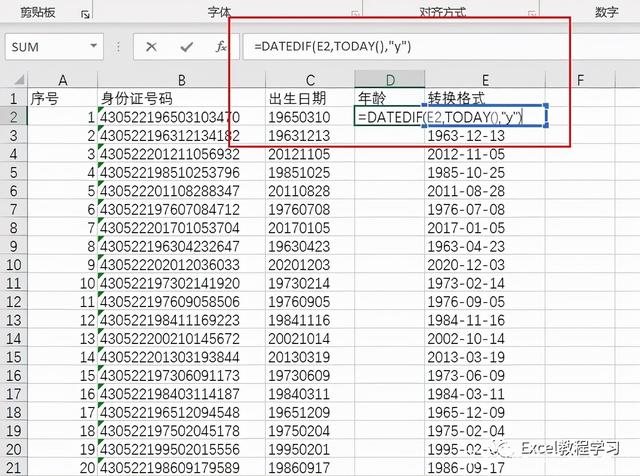Select column A header

tap(62, 80)
